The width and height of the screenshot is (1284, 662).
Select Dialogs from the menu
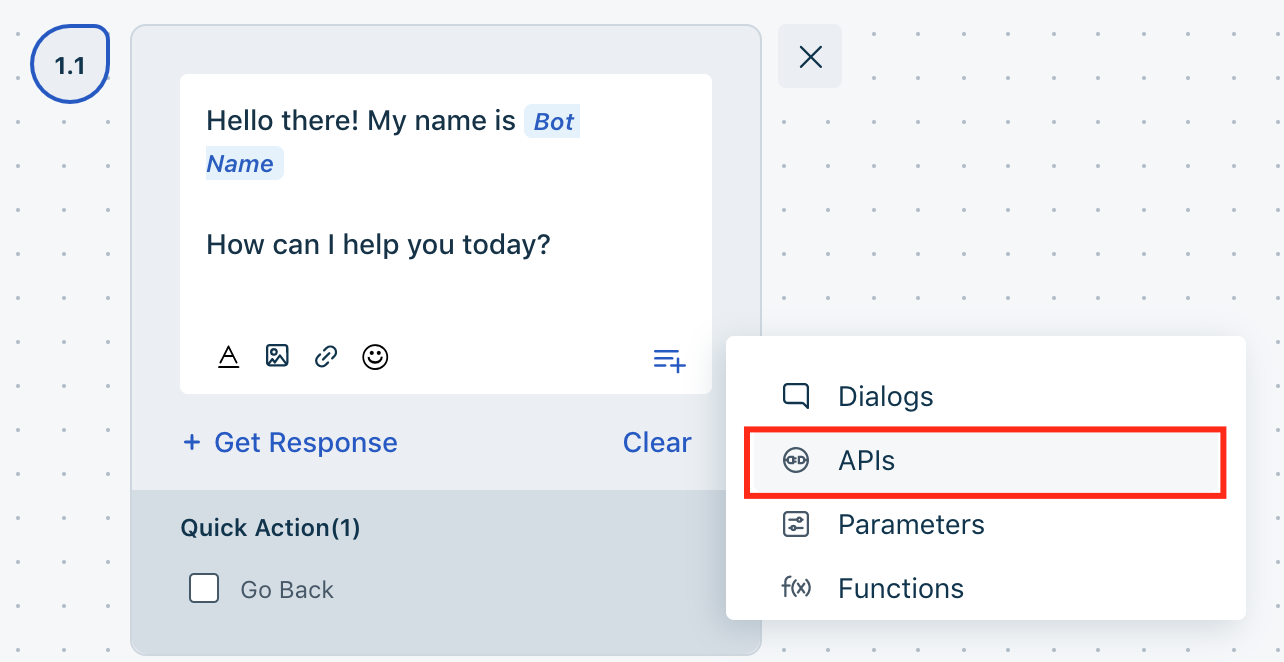pyautogui.click(x=885, y=396)
